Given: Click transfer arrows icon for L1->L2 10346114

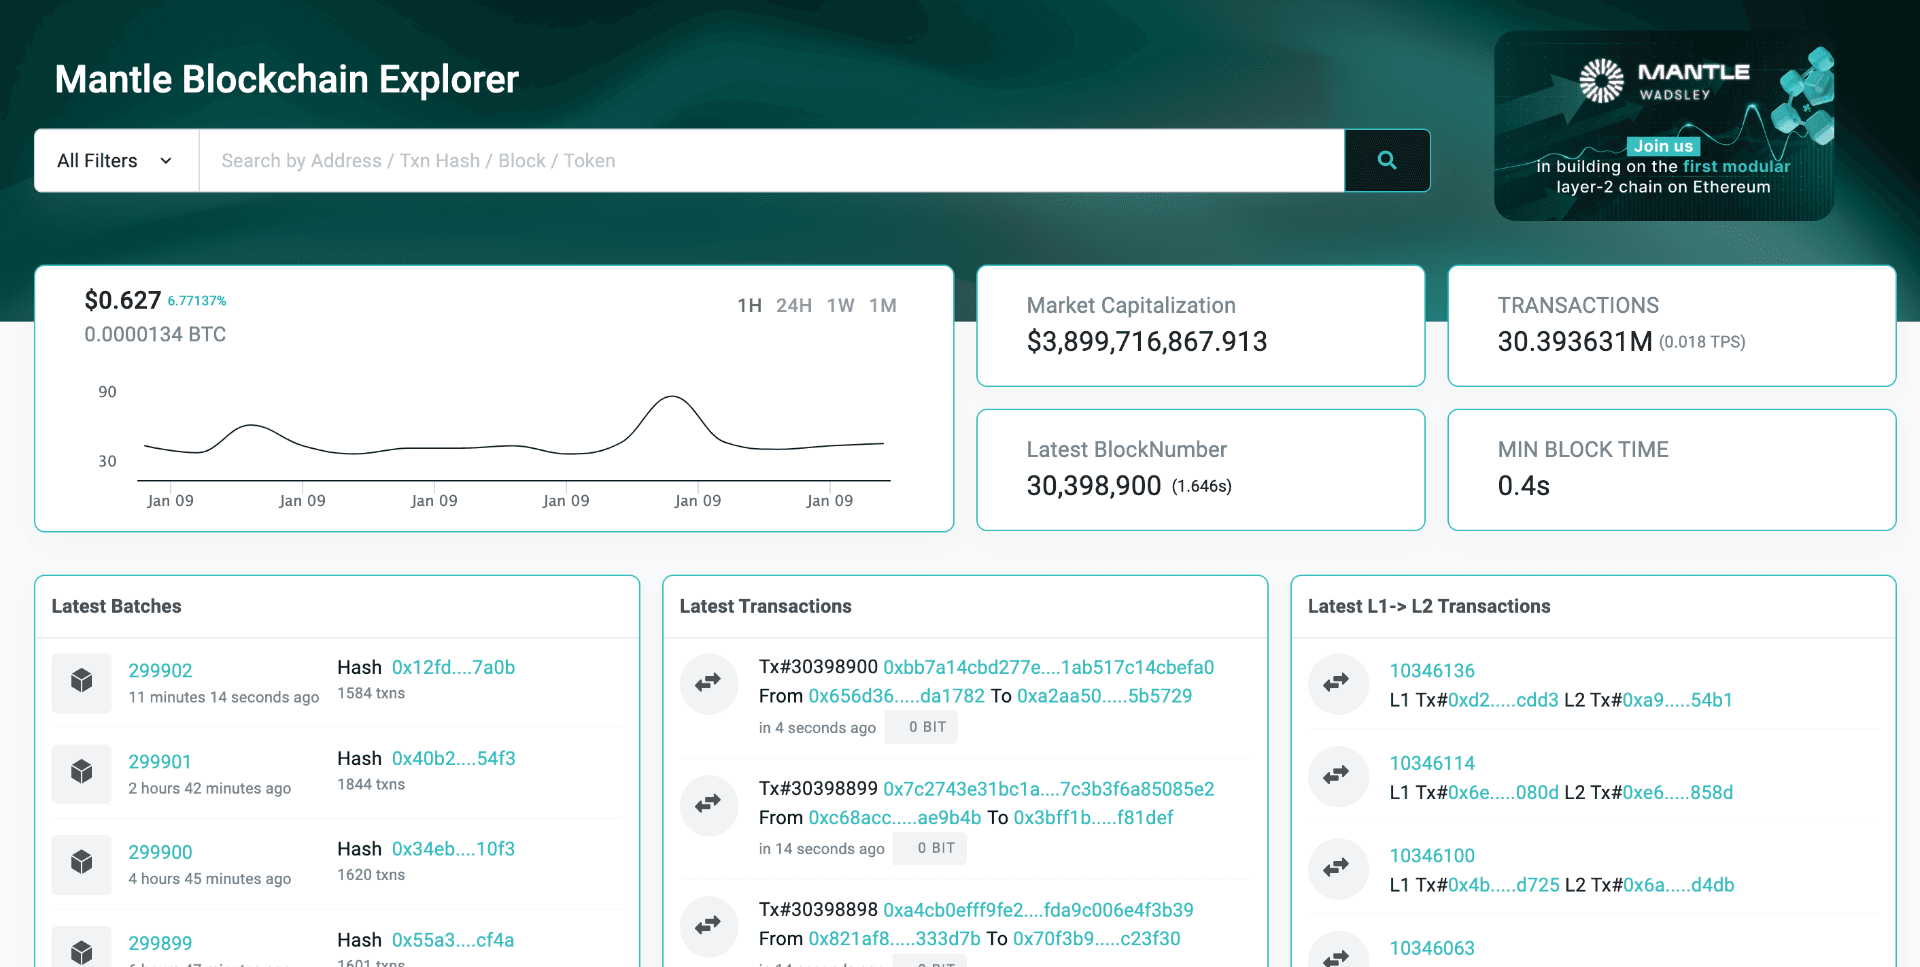Looking at the screenshot, I should click(x=1337, y=776).
